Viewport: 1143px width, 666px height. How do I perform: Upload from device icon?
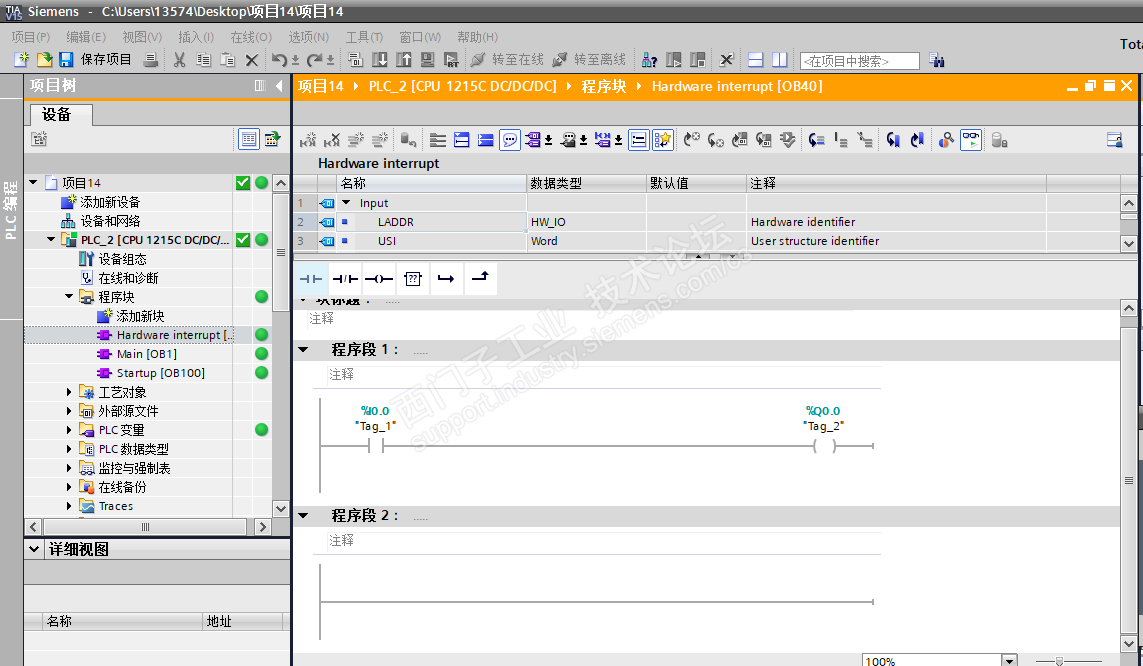[x=404, y=60]
